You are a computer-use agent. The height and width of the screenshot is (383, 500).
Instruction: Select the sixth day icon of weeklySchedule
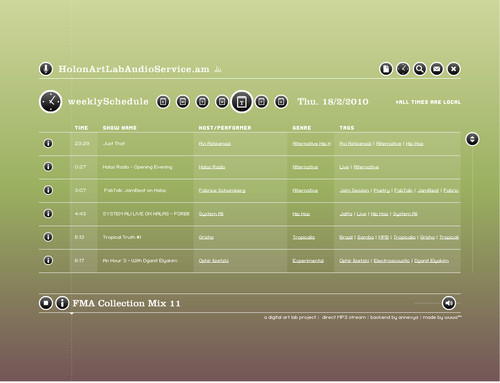tap(261, 102)
